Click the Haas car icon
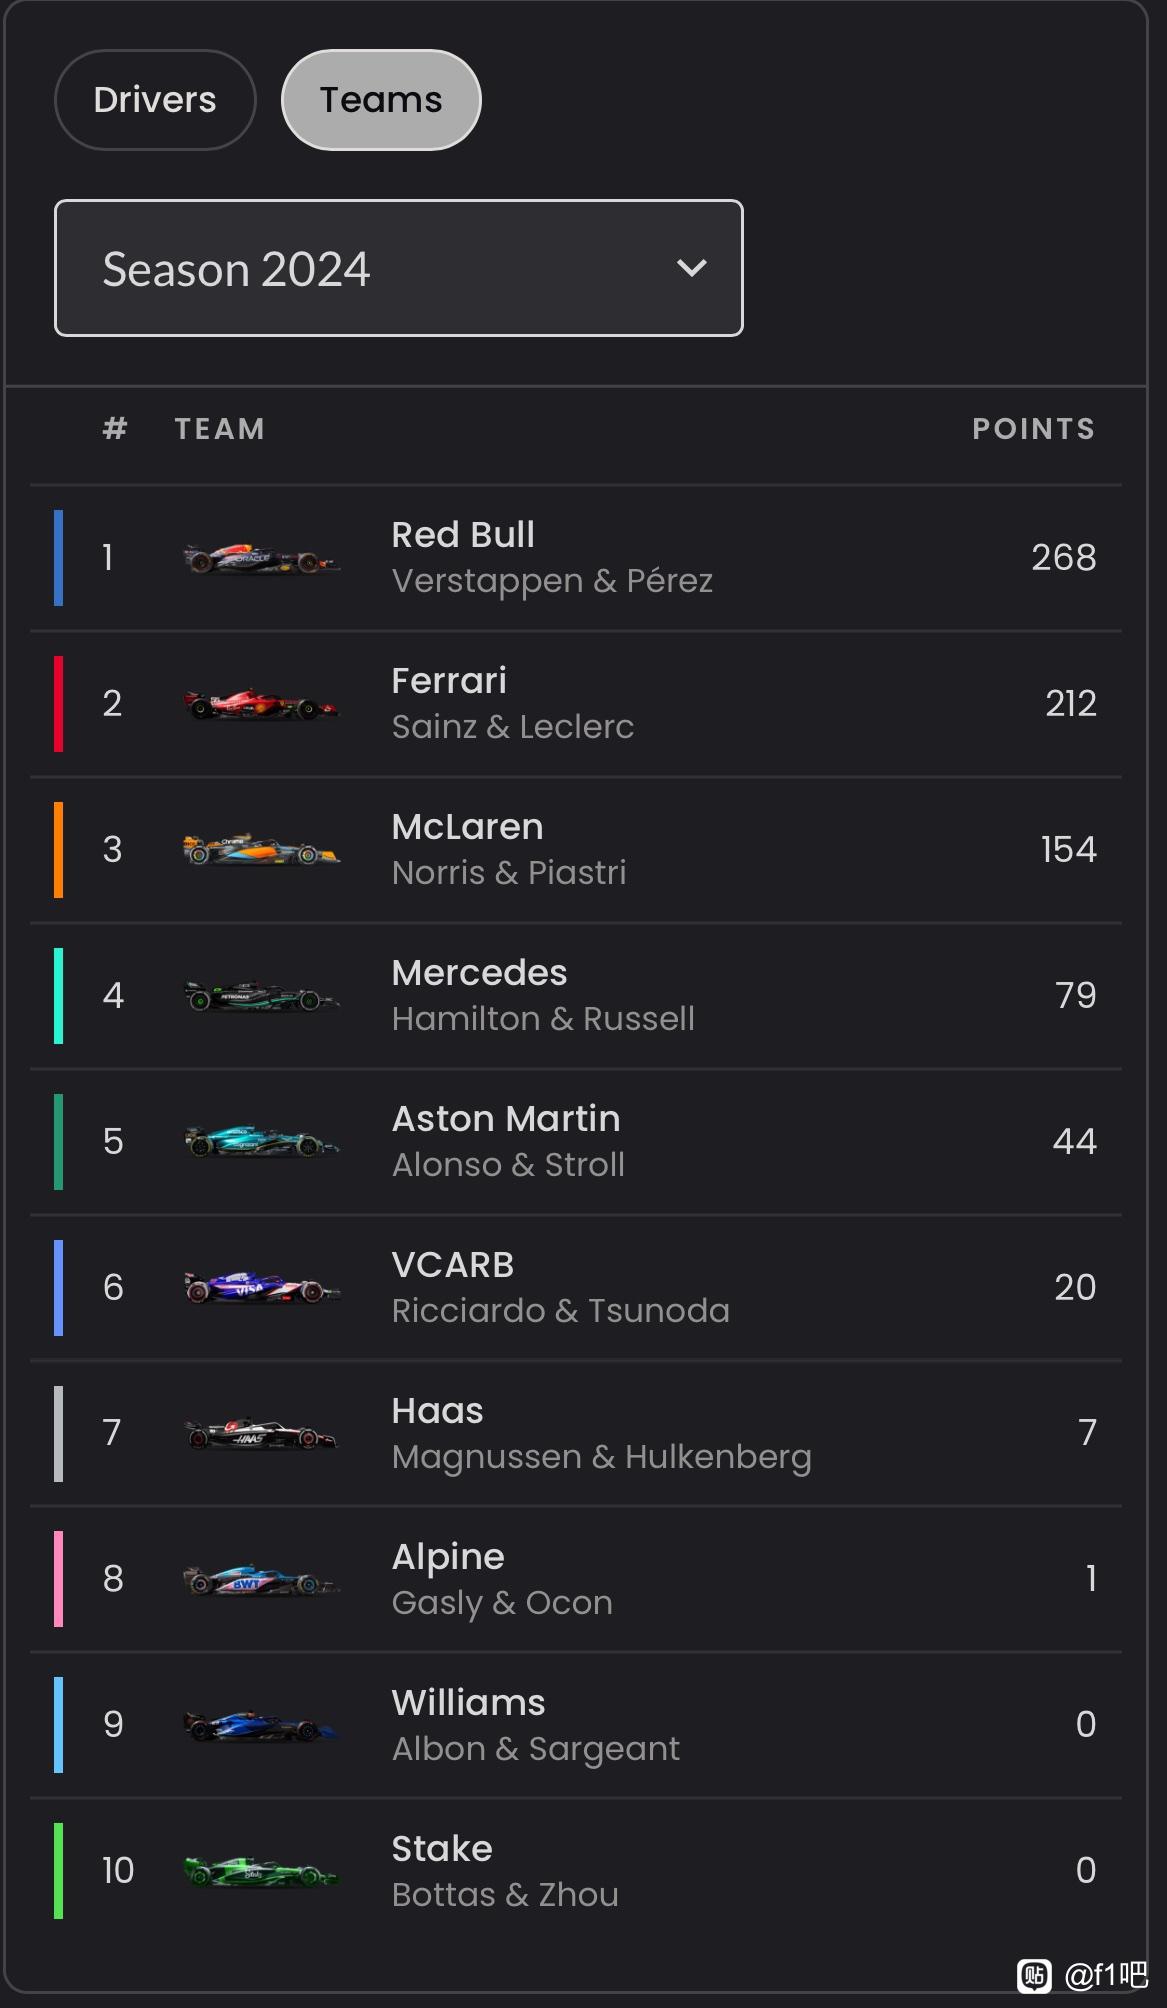The width and height of the screenshot is (1167, 2008). [x=262, y=1434]
